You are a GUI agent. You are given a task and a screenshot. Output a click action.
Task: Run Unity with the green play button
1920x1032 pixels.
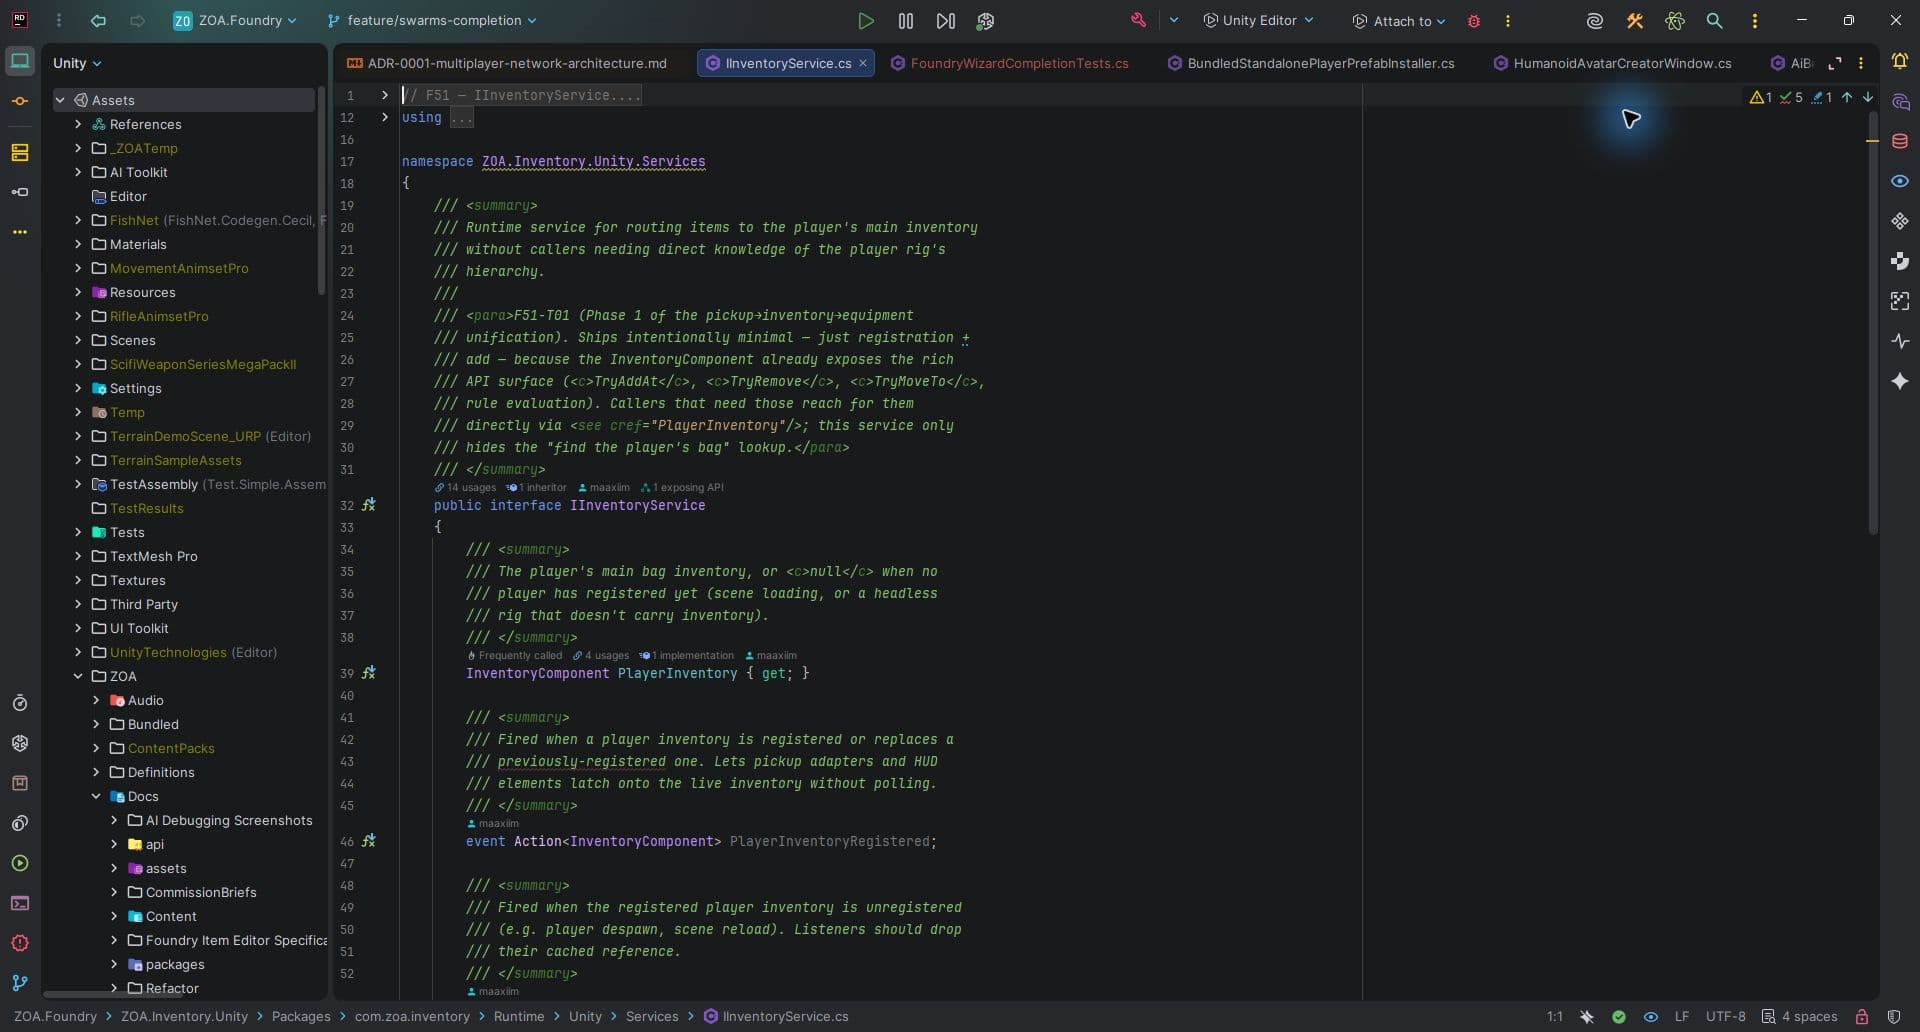click(866, 20)
